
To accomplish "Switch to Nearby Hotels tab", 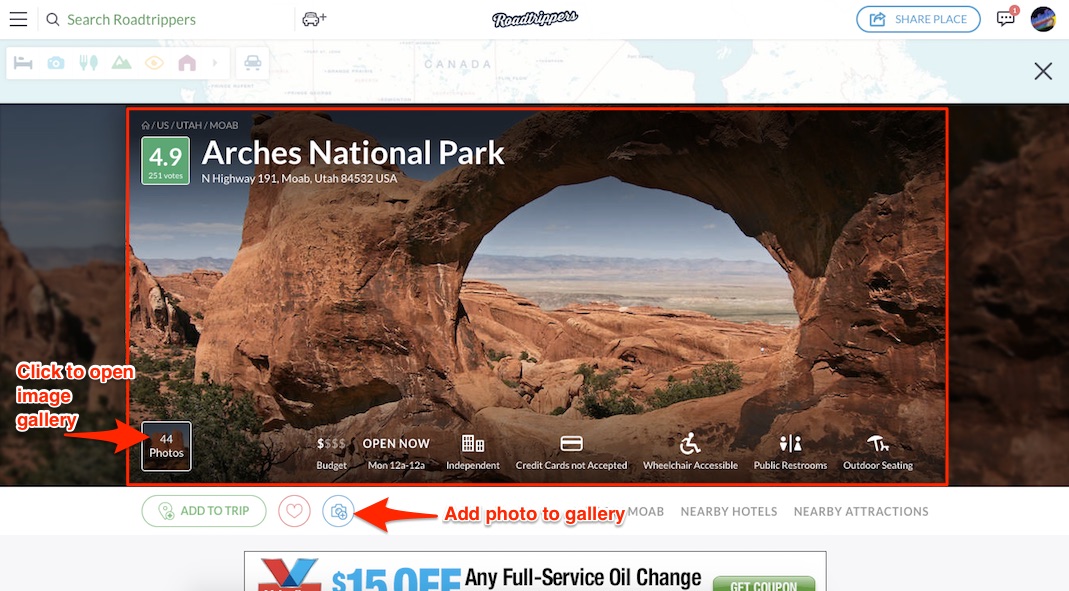I will tap(729, 511).
